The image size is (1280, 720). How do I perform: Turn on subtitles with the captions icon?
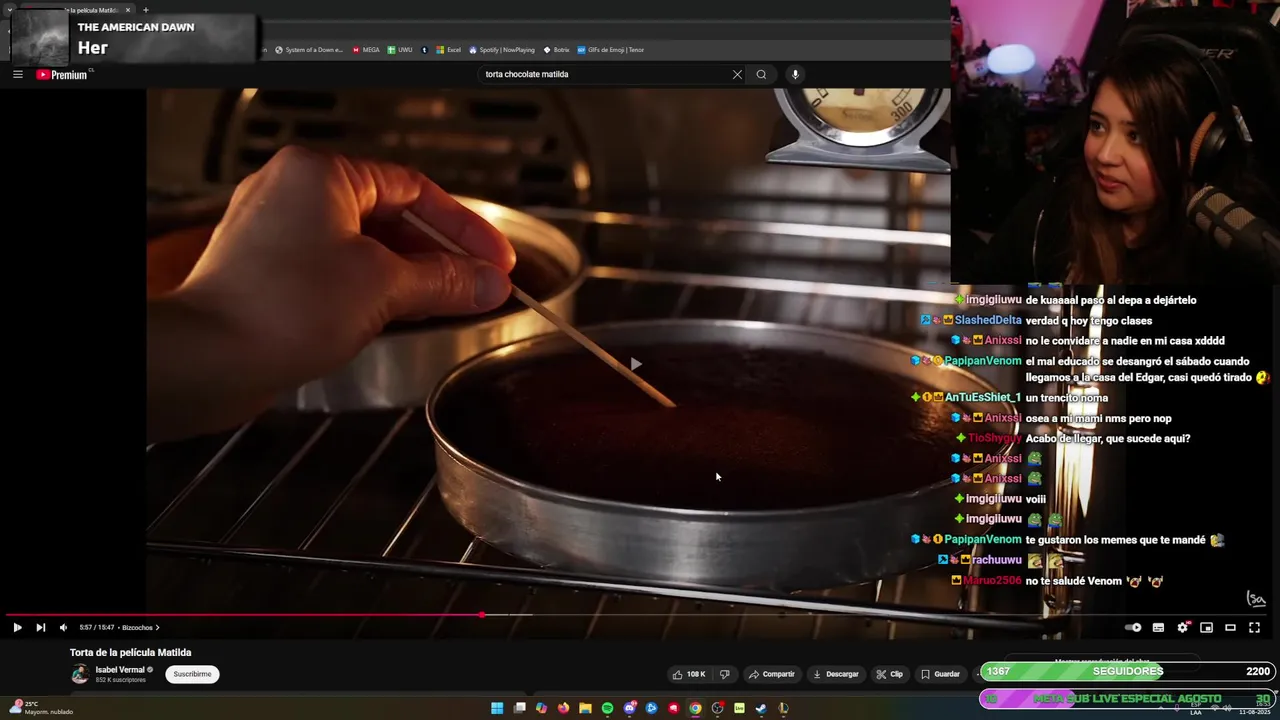pos(1158,628)
